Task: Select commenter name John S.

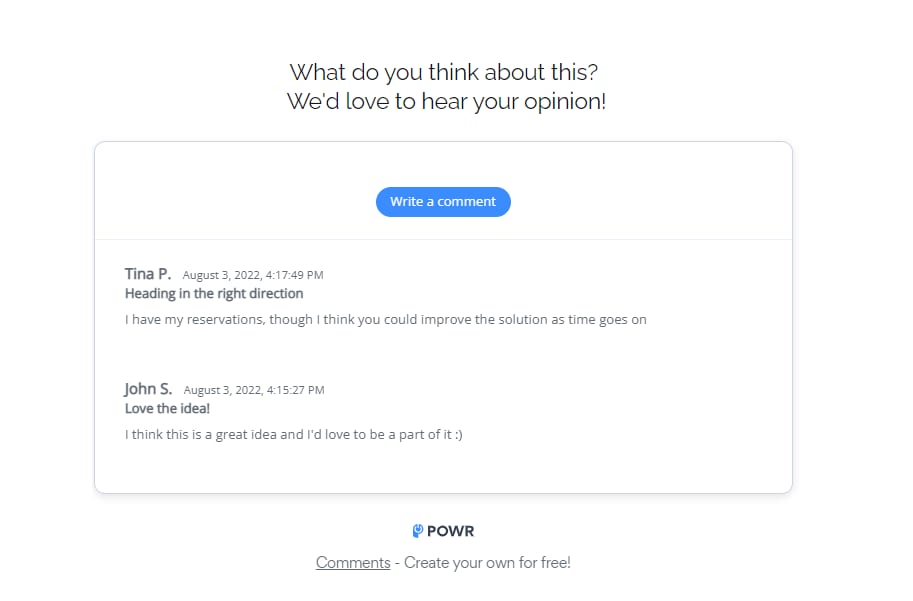Action: click(147, 389)
